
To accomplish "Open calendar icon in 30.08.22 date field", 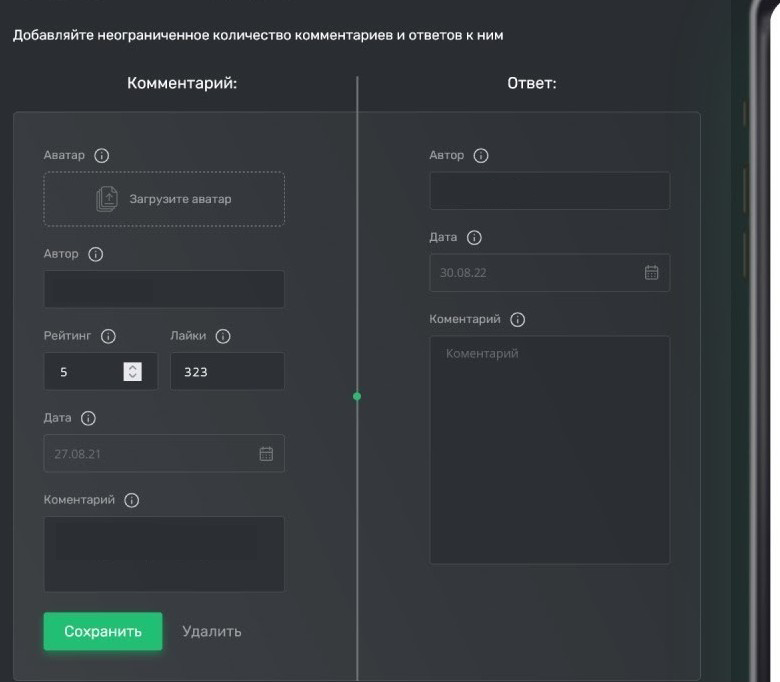I will click(651, 273).
